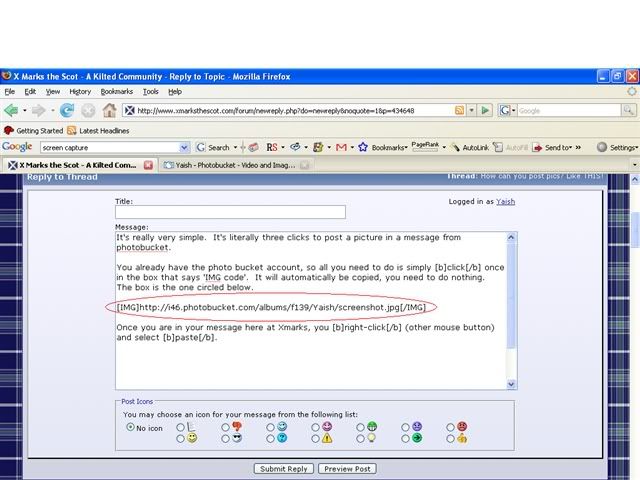The width and height of the screenshot is (640, 480).
Task: Open Google toolbar Settings
Action: 618,147
